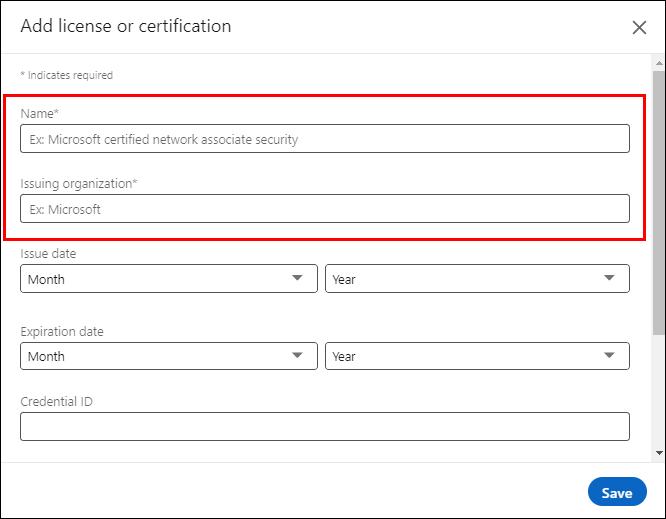Click the Issue date Year dropdown arrow

coord(609,279)
